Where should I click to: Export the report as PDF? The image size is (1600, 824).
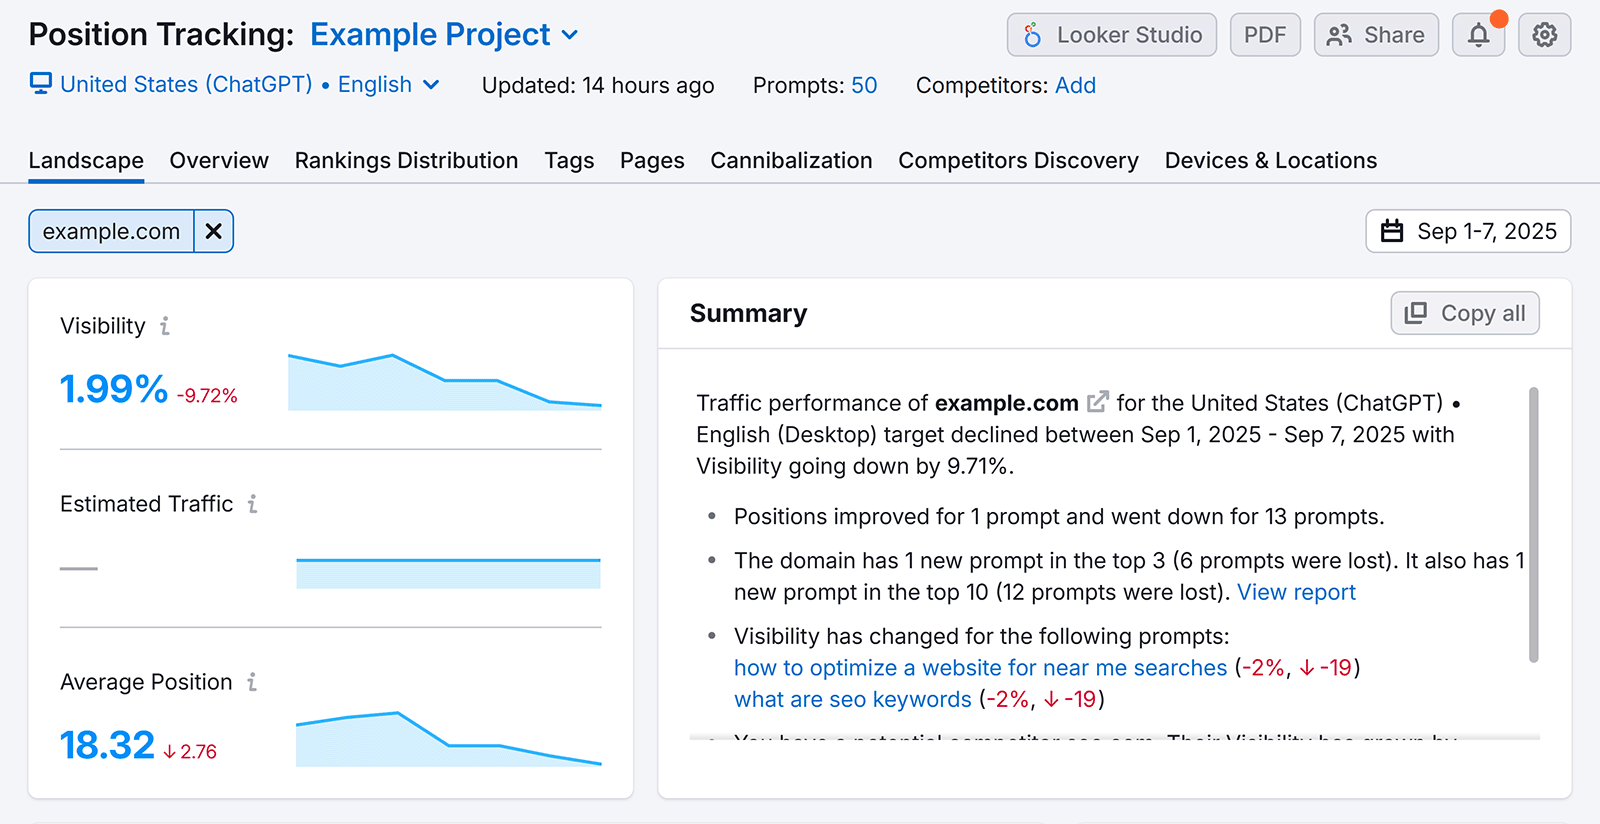tap(1264, 35)
